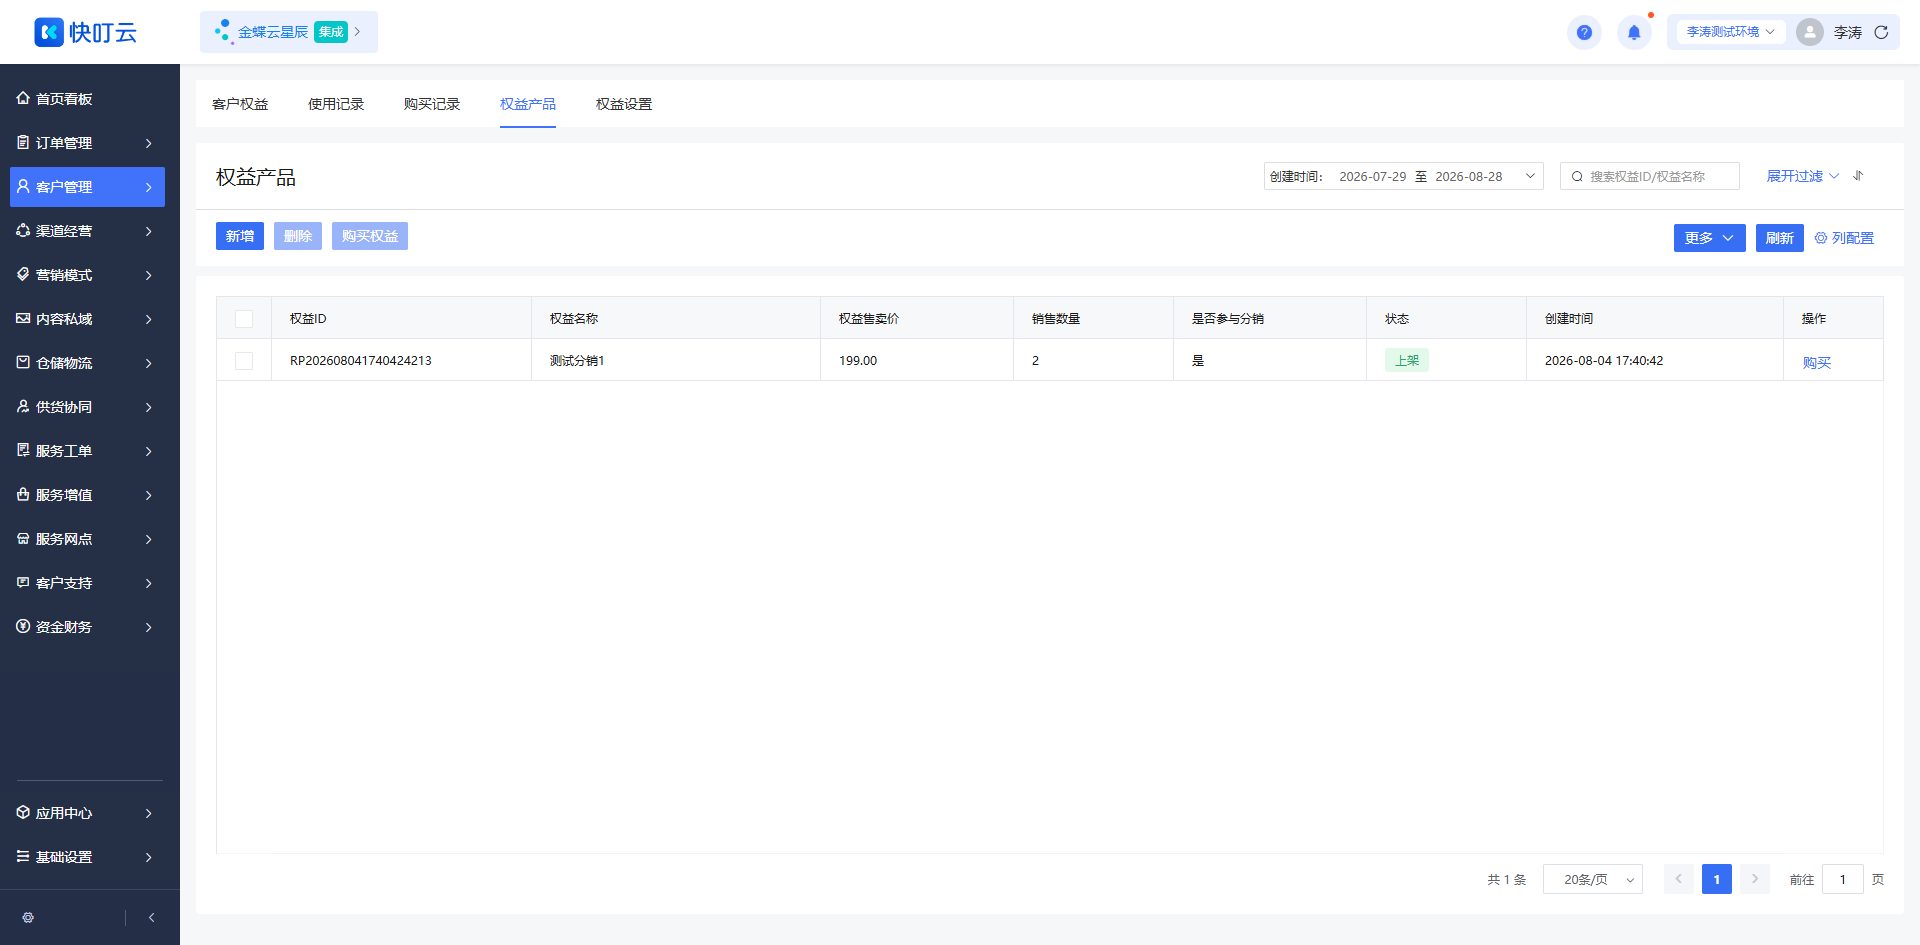Click page 1 pagination button
Screen dimensions: 1920x945
tap(1717, 880)
